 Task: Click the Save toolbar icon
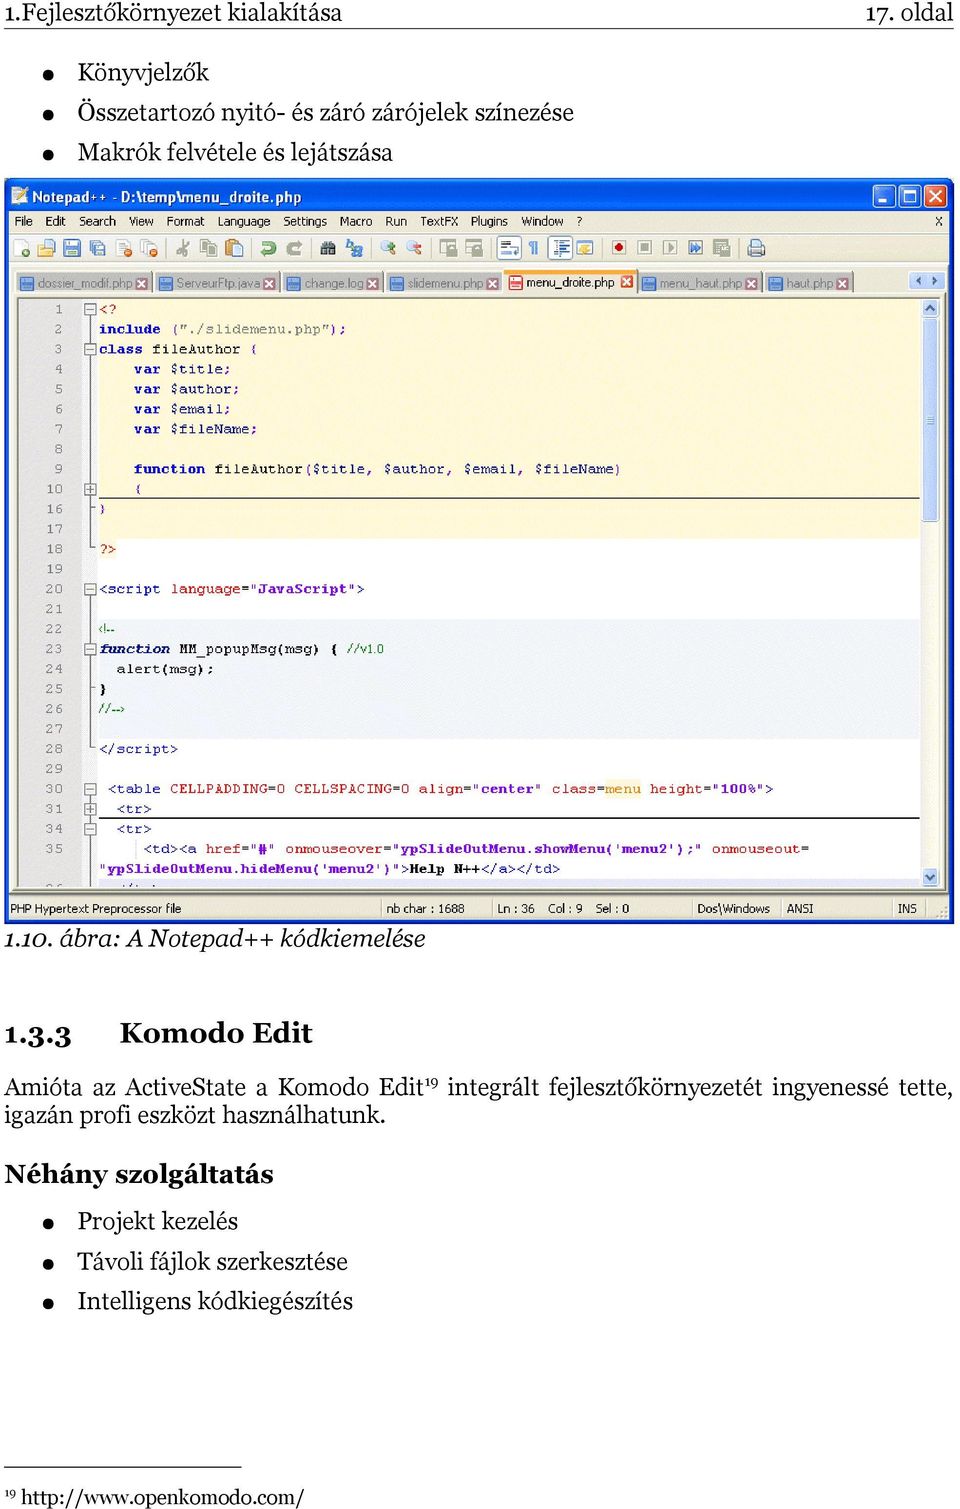(72, 248)
